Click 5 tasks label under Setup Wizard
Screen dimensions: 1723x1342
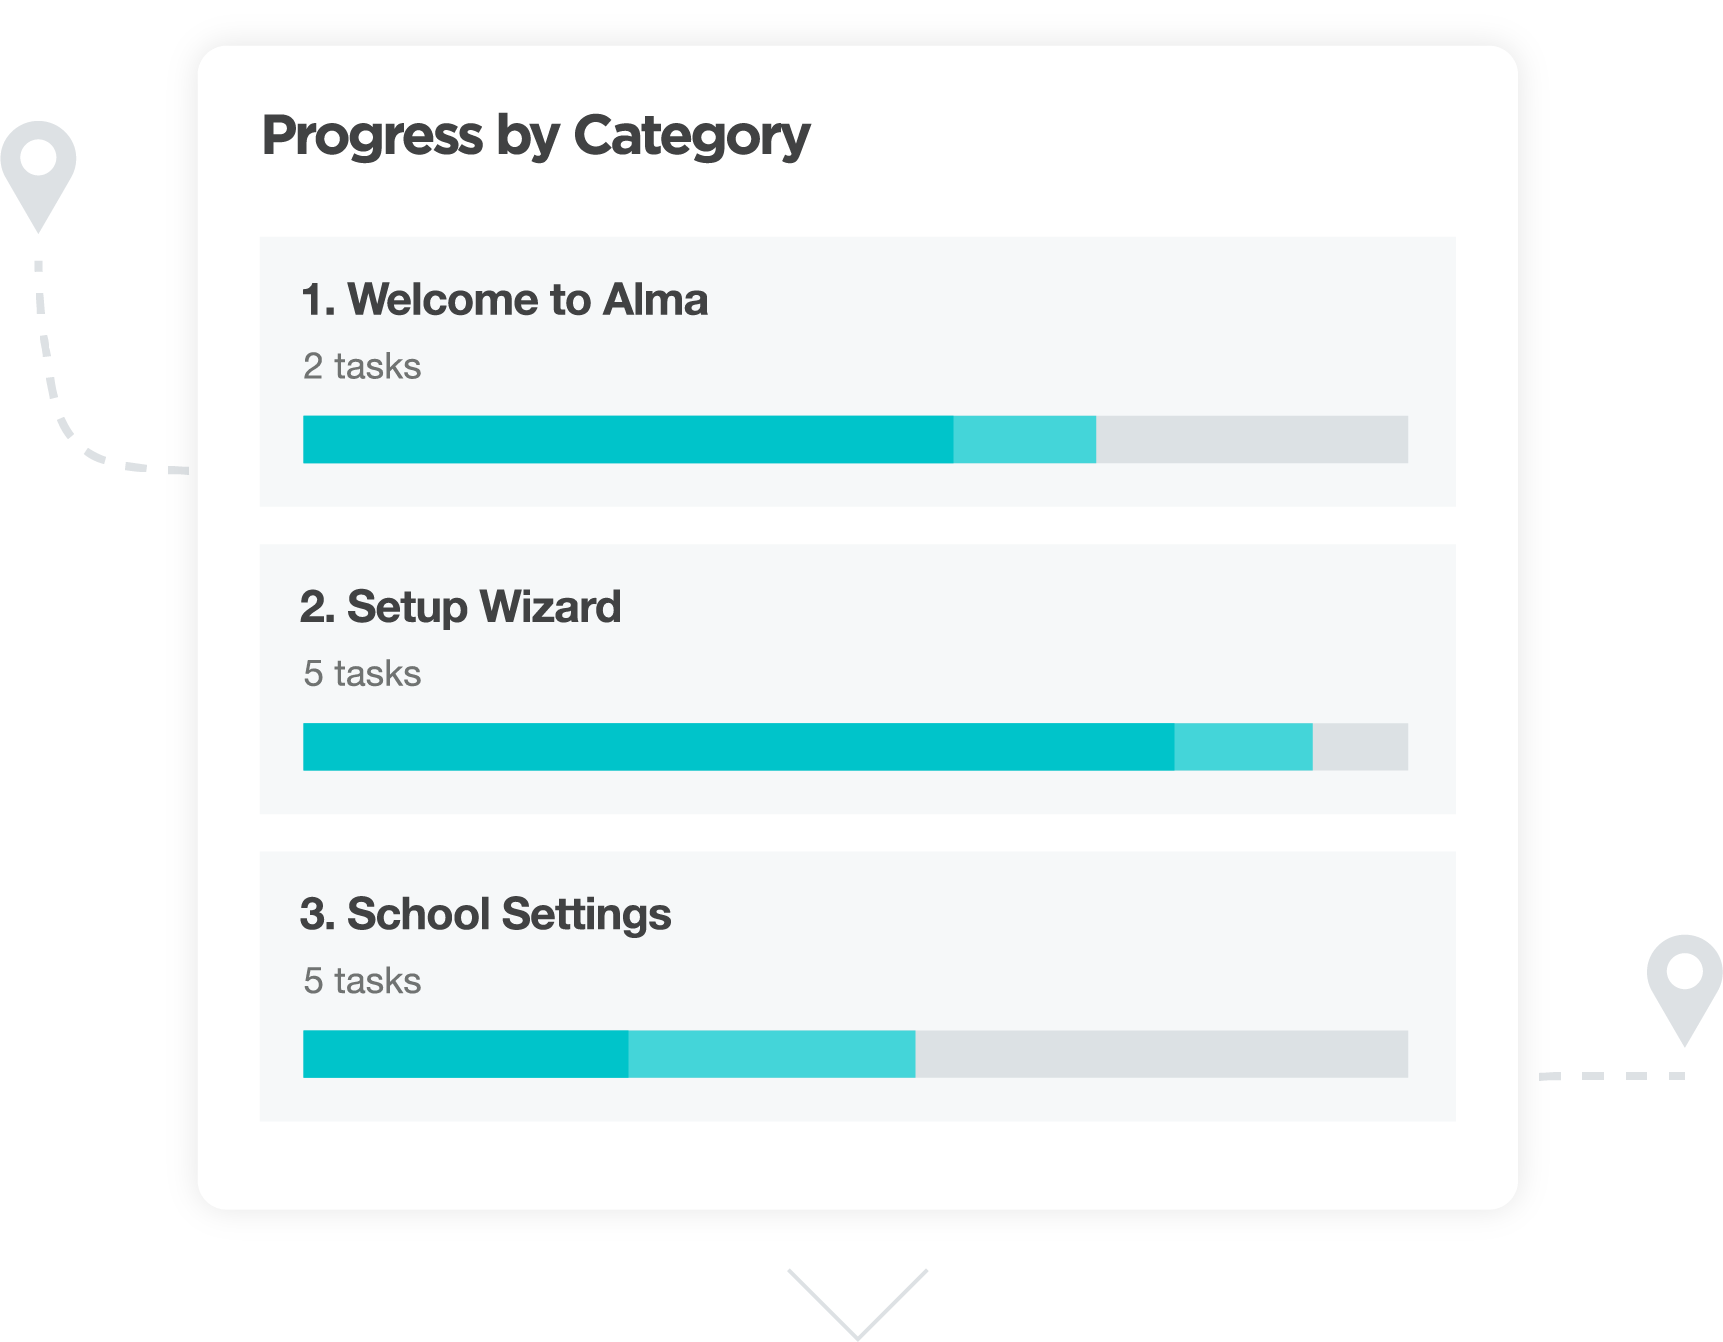(362, 673)
